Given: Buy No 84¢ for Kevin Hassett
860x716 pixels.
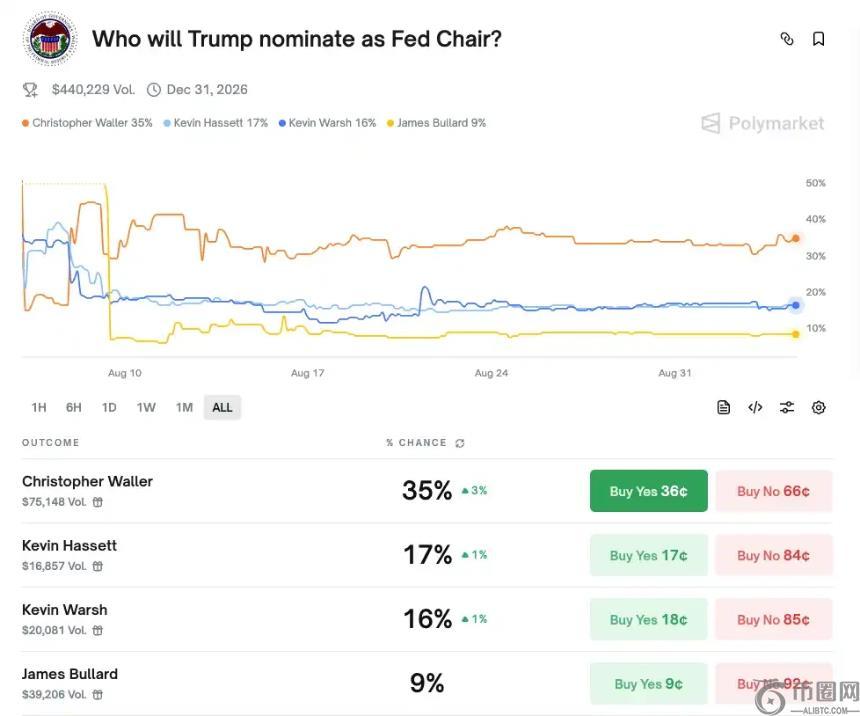Looking at the screenshot, I should point(773,555).
